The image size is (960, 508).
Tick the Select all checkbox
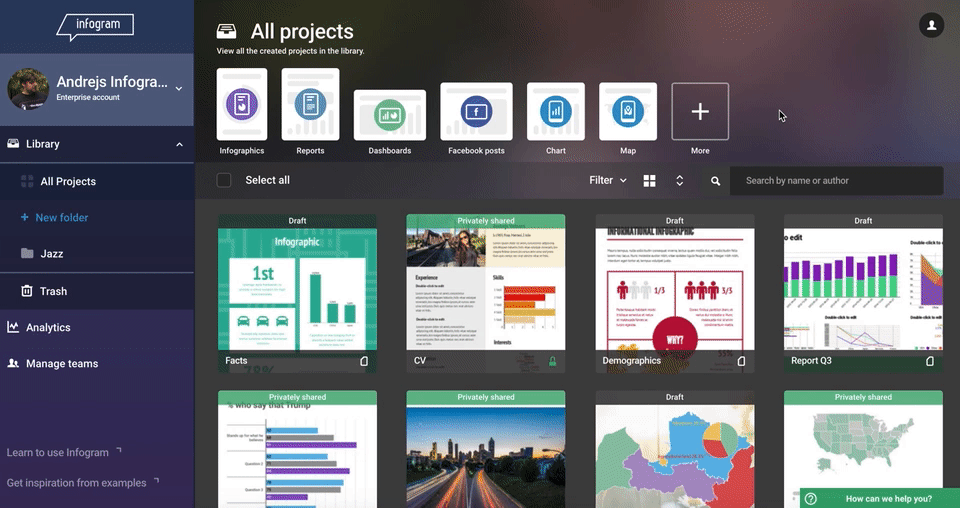click(224, 180)
